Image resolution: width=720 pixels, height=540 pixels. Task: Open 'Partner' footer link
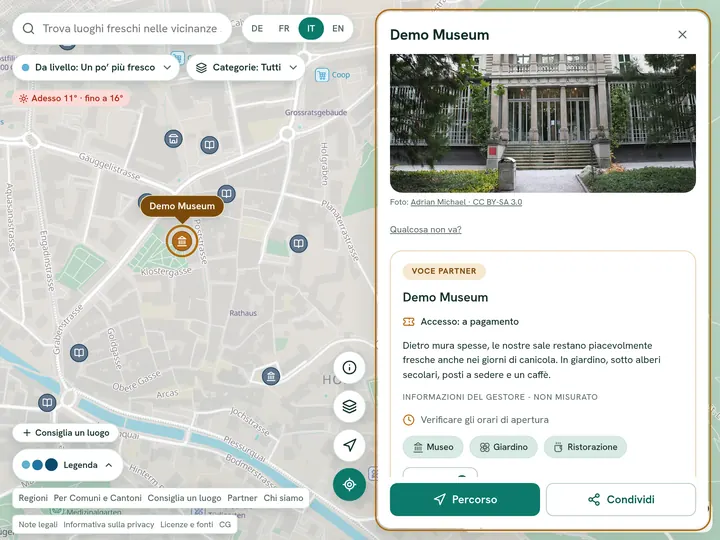pos(242,498)
